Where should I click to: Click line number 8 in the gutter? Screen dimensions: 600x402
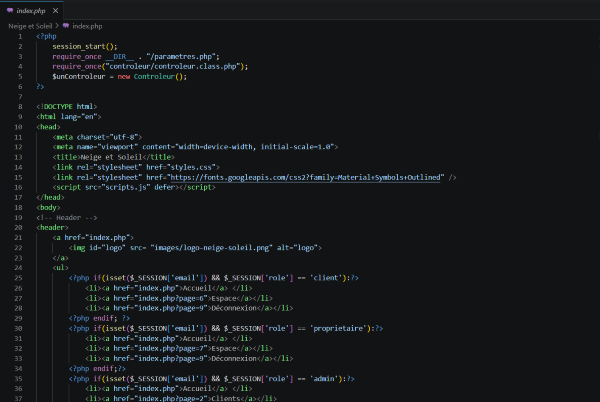[20, 107]
